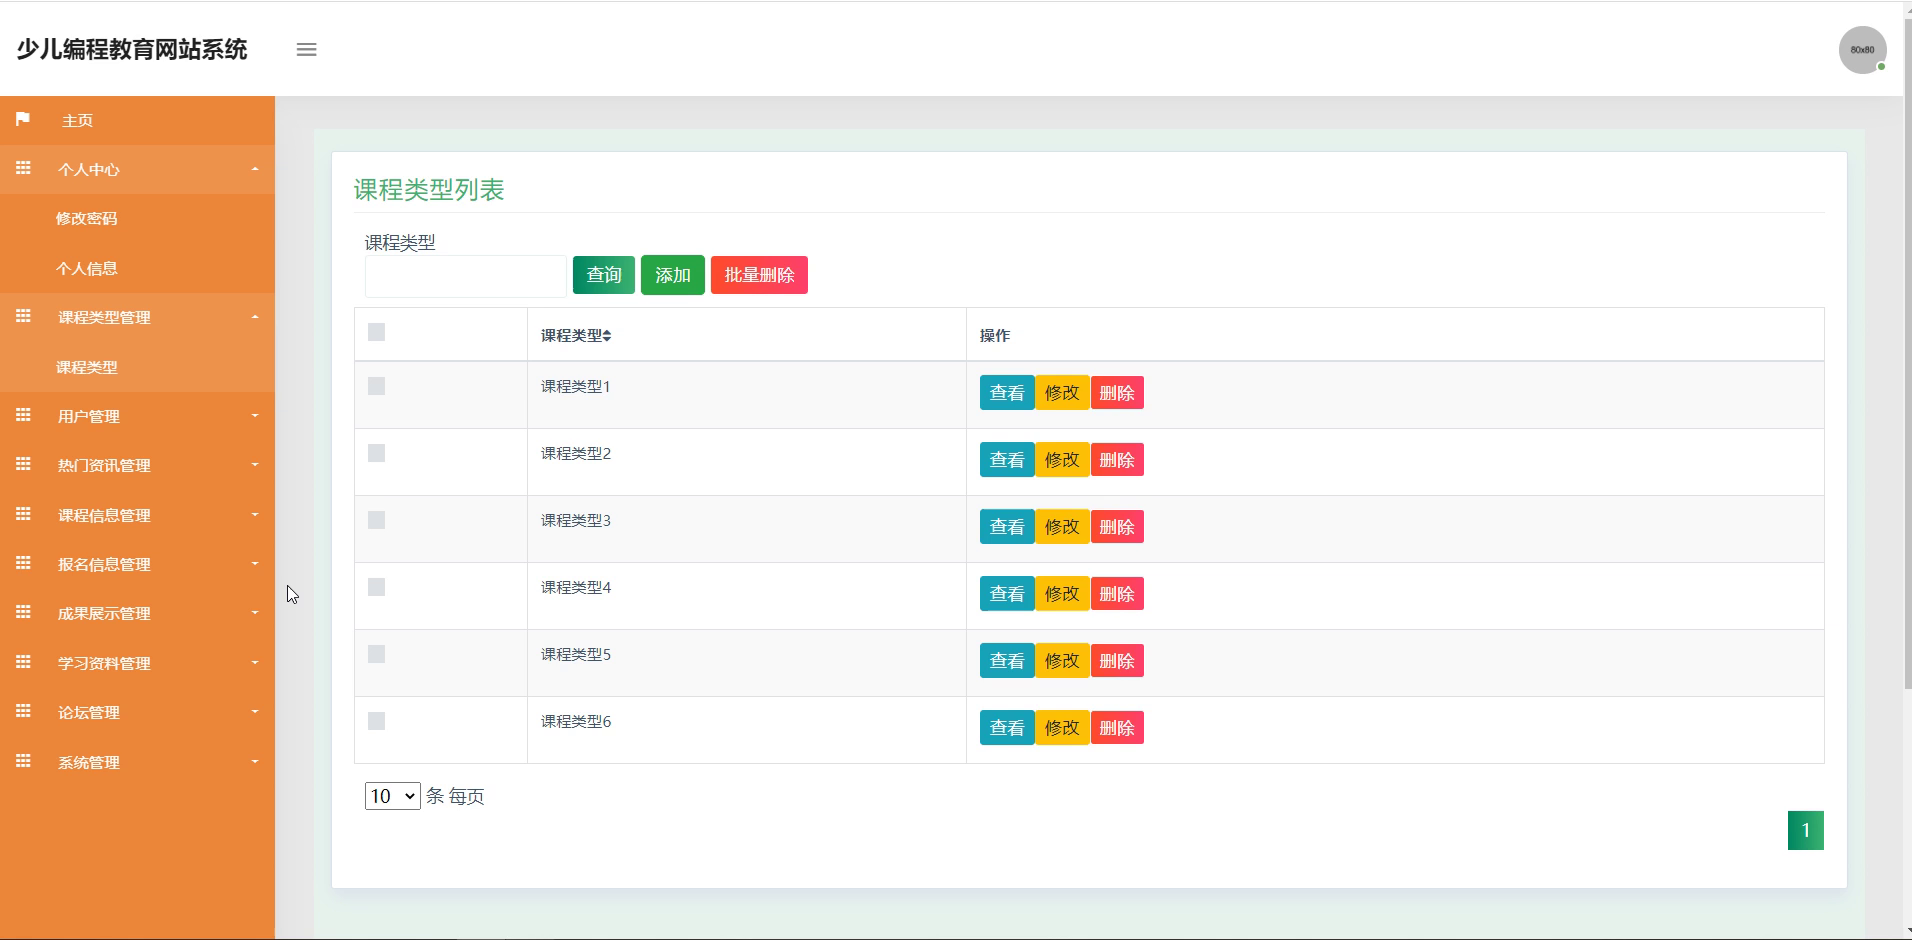This screenshot has width=1912, height=940.
Task: View 课程类型3 with 查看 button
Action: click(1007, 527)
